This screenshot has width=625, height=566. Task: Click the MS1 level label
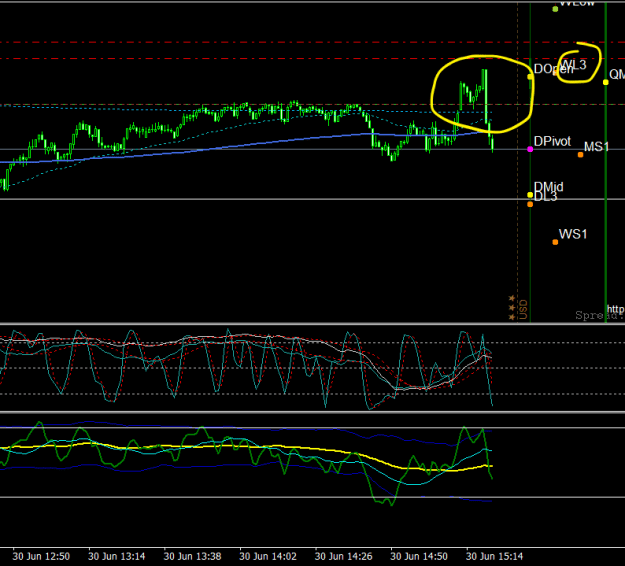[596, 147]
